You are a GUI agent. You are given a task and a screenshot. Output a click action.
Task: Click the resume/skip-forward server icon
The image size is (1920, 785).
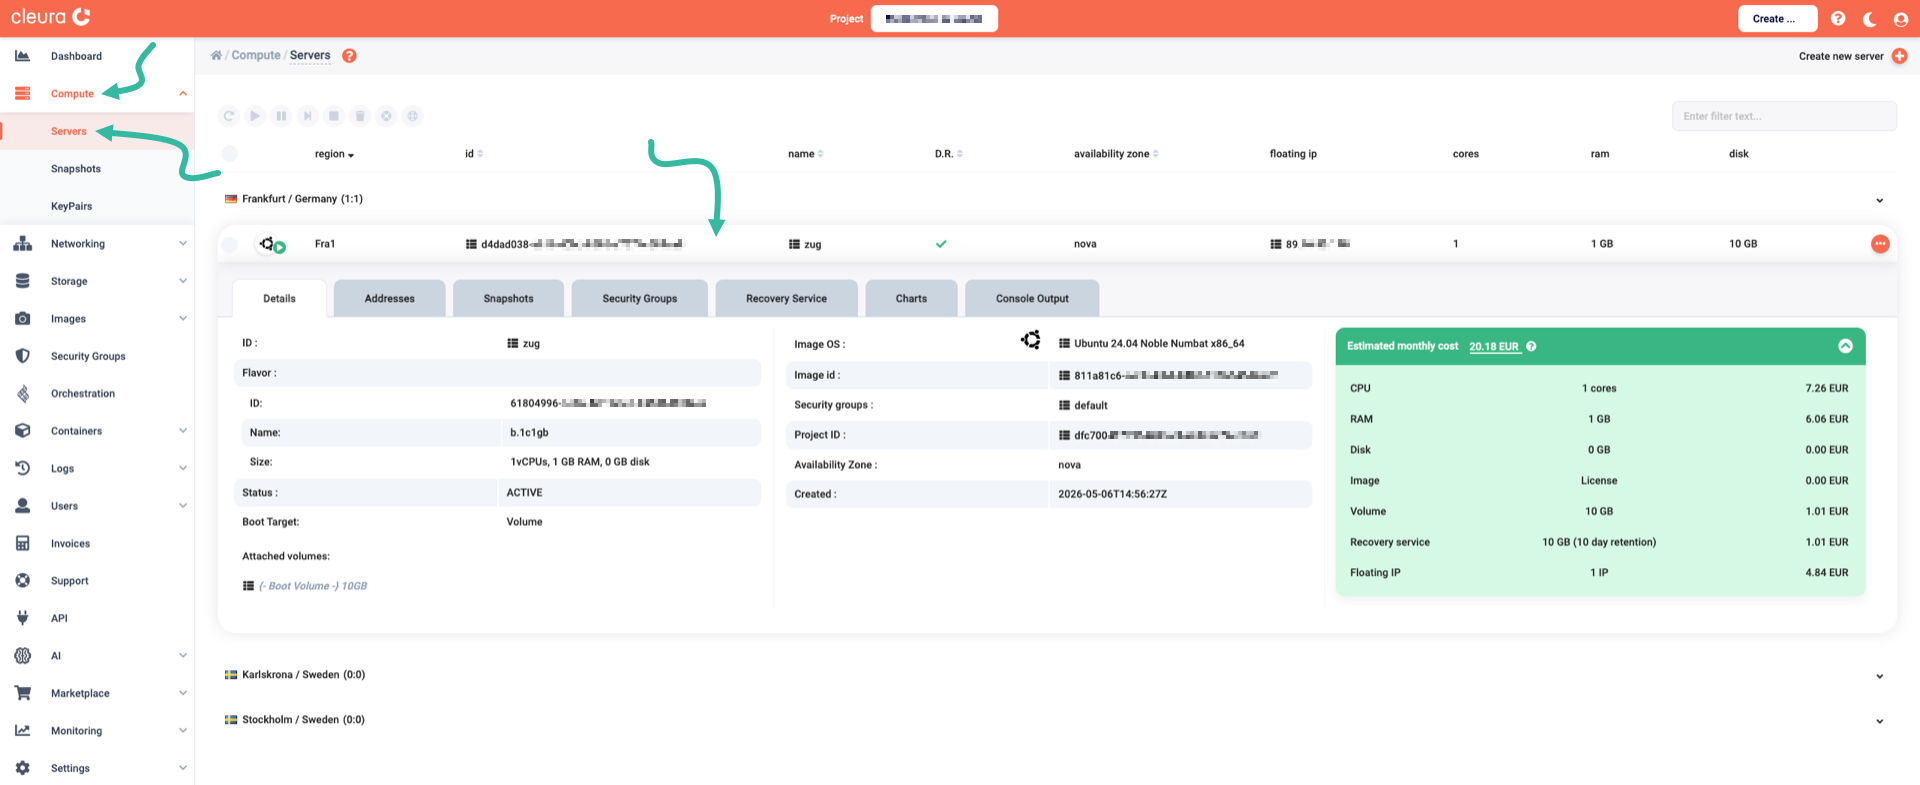tap(308, 116)
